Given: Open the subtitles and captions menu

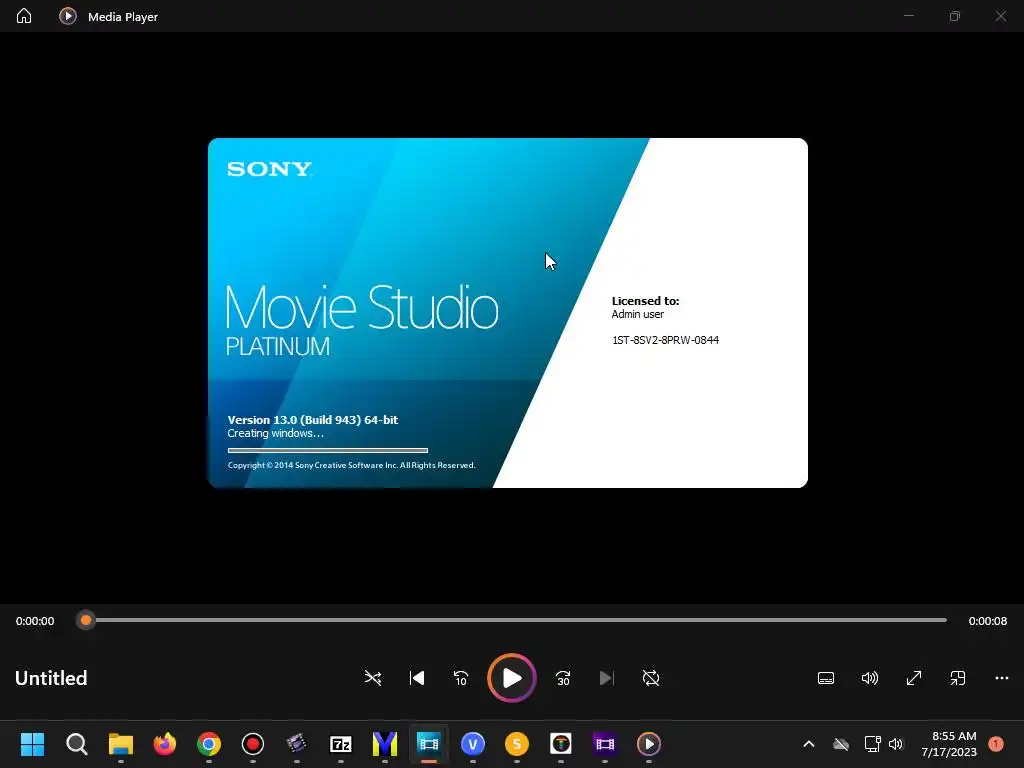Looking at the screenshot, I should 826,678.
